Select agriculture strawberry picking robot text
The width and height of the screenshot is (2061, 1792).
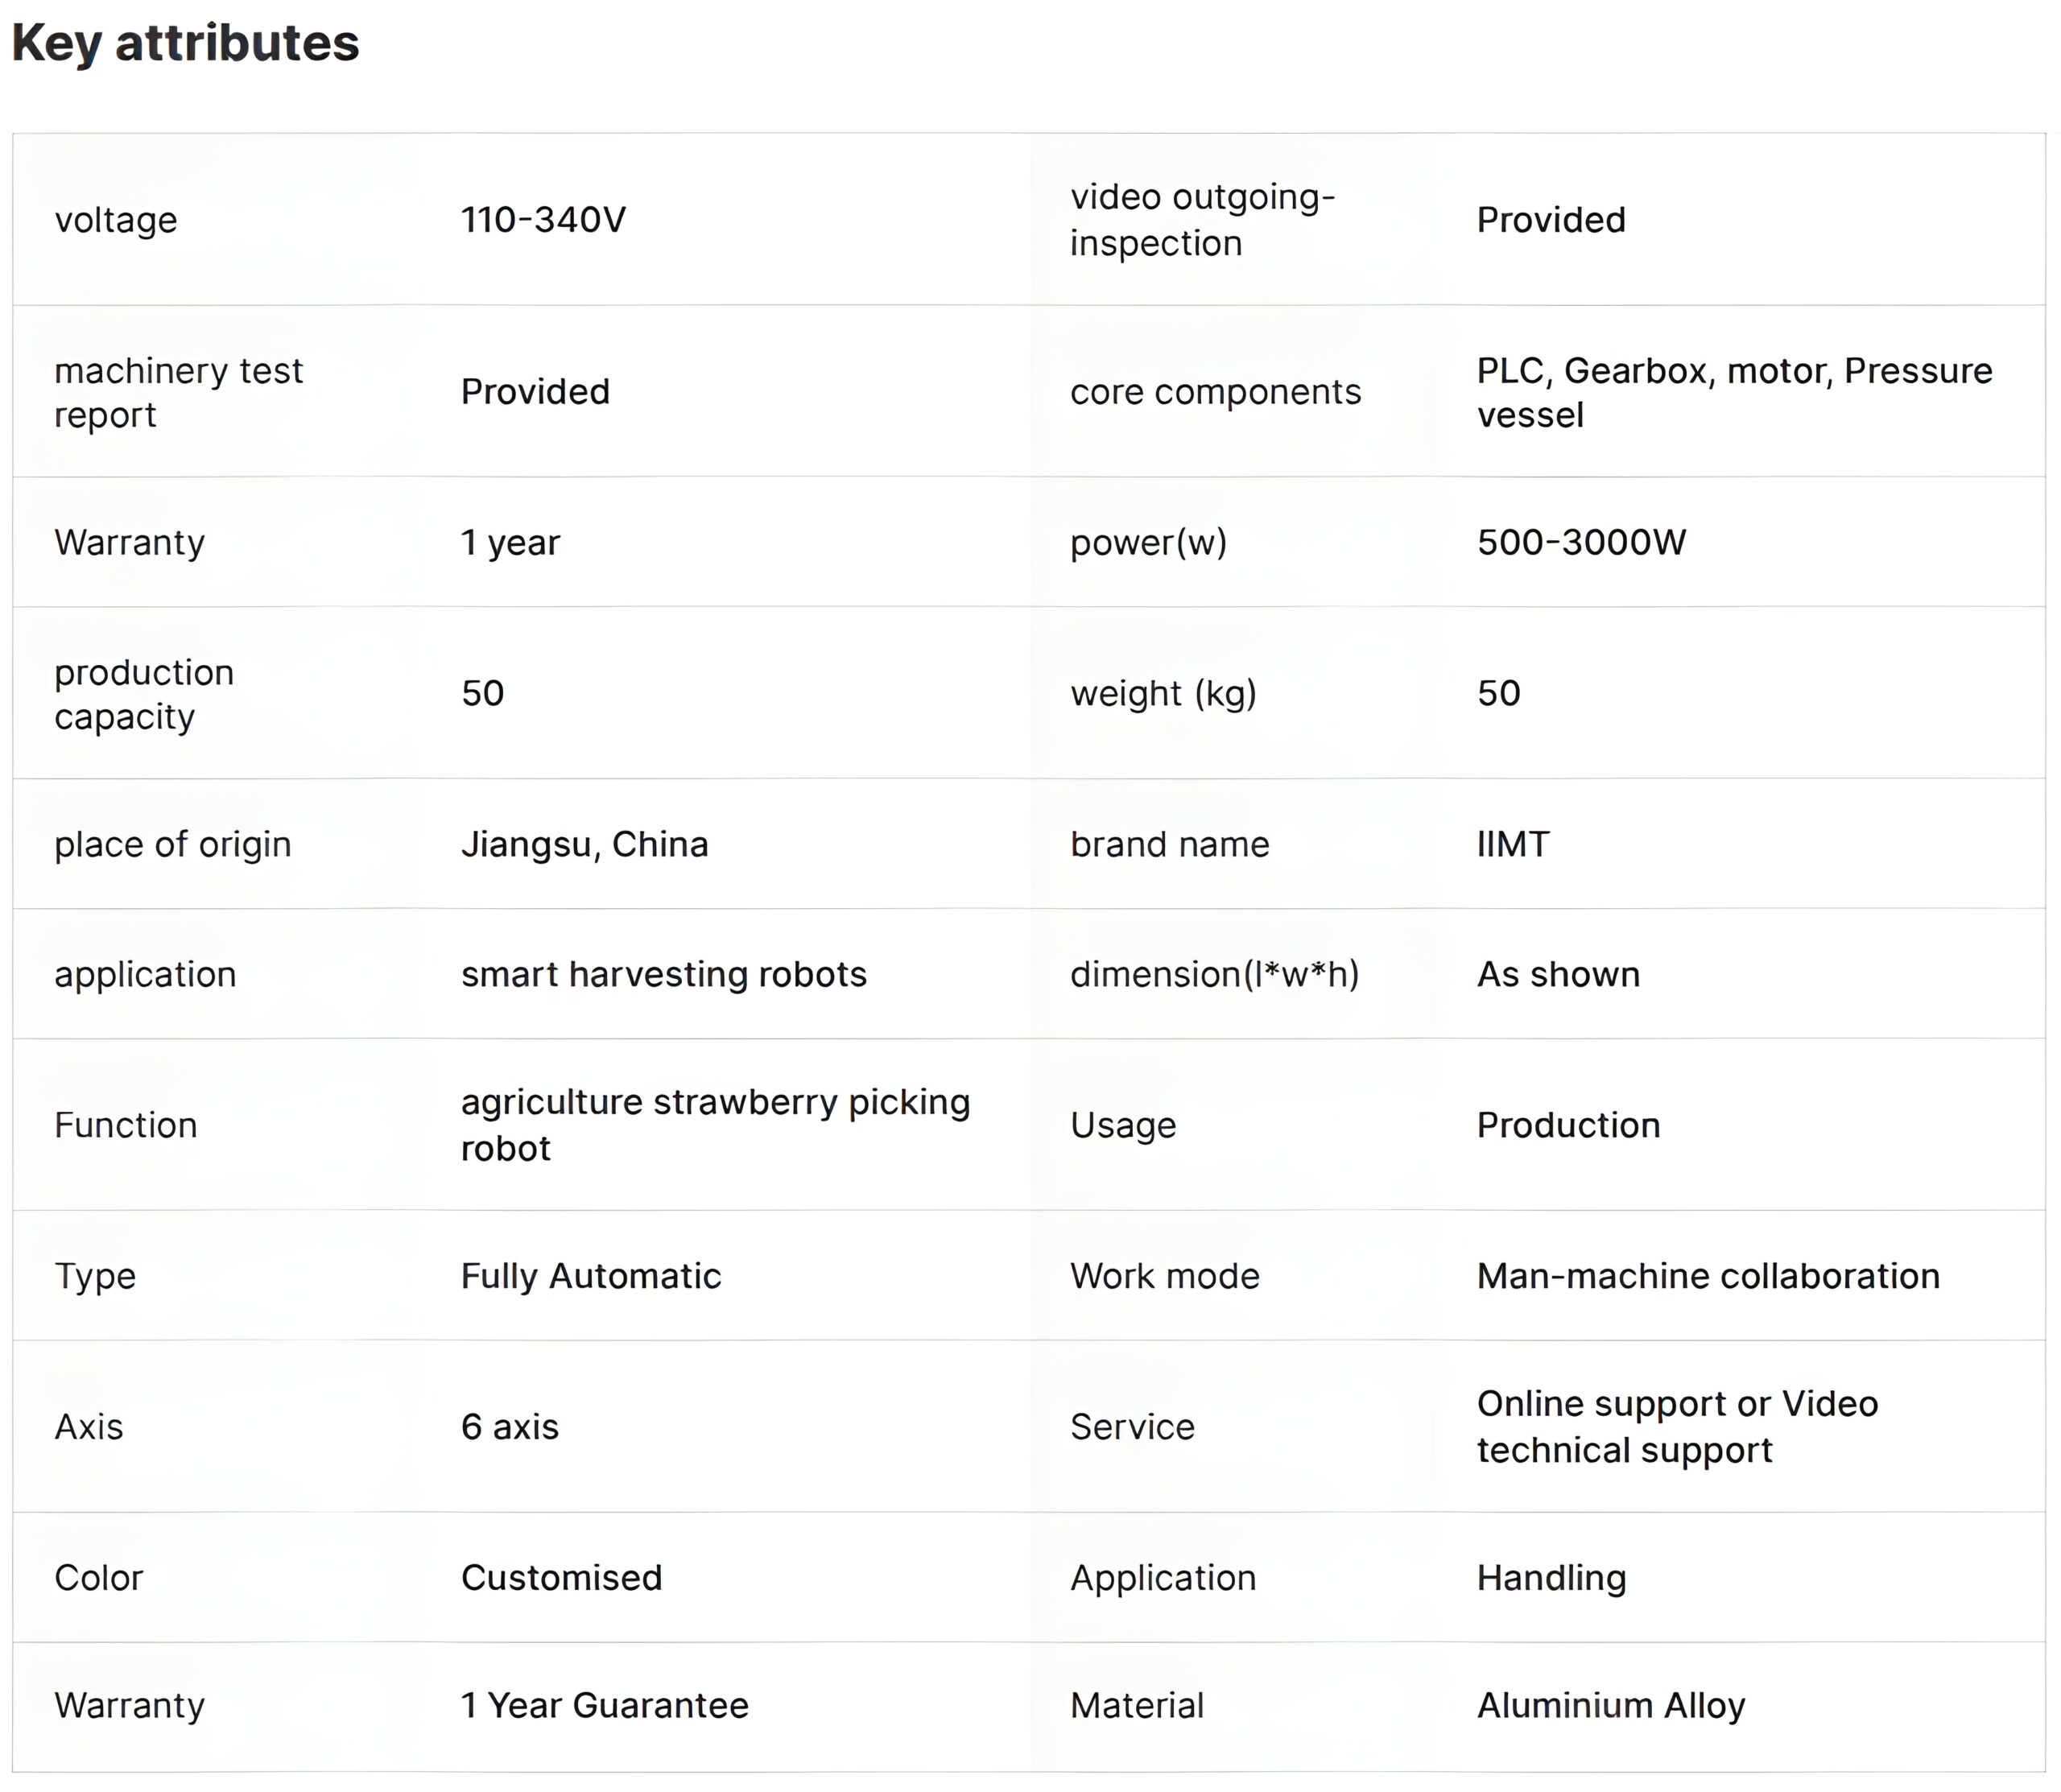(x=715, y=1125)
